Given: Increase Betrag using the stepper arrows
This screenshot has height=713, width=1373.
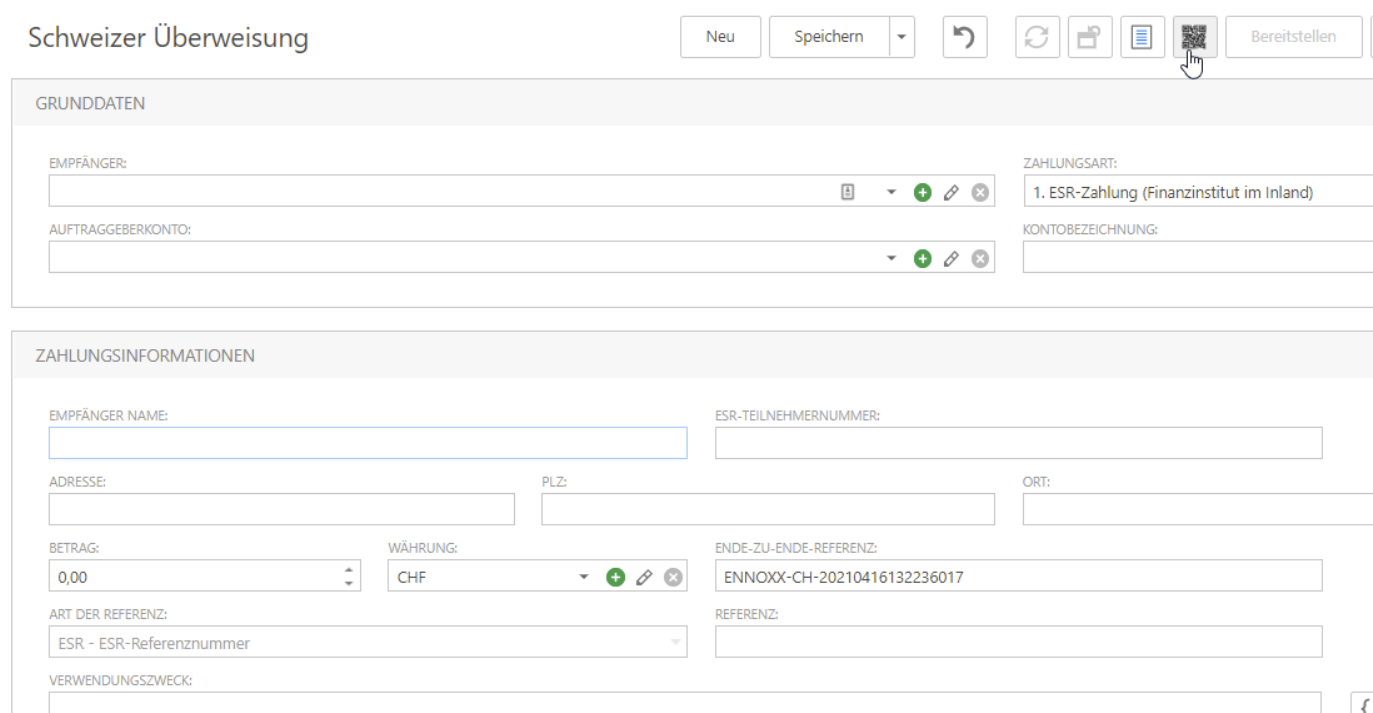Looking at the screenshot, I should pos(348,570).
